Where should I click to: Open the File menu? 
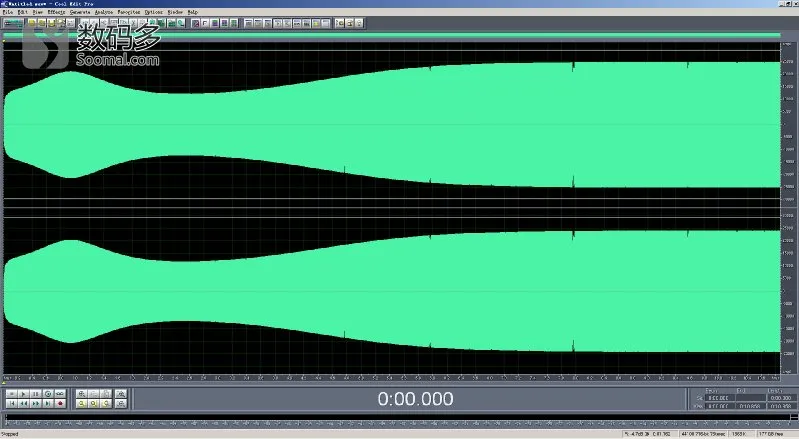coord(8,12)
